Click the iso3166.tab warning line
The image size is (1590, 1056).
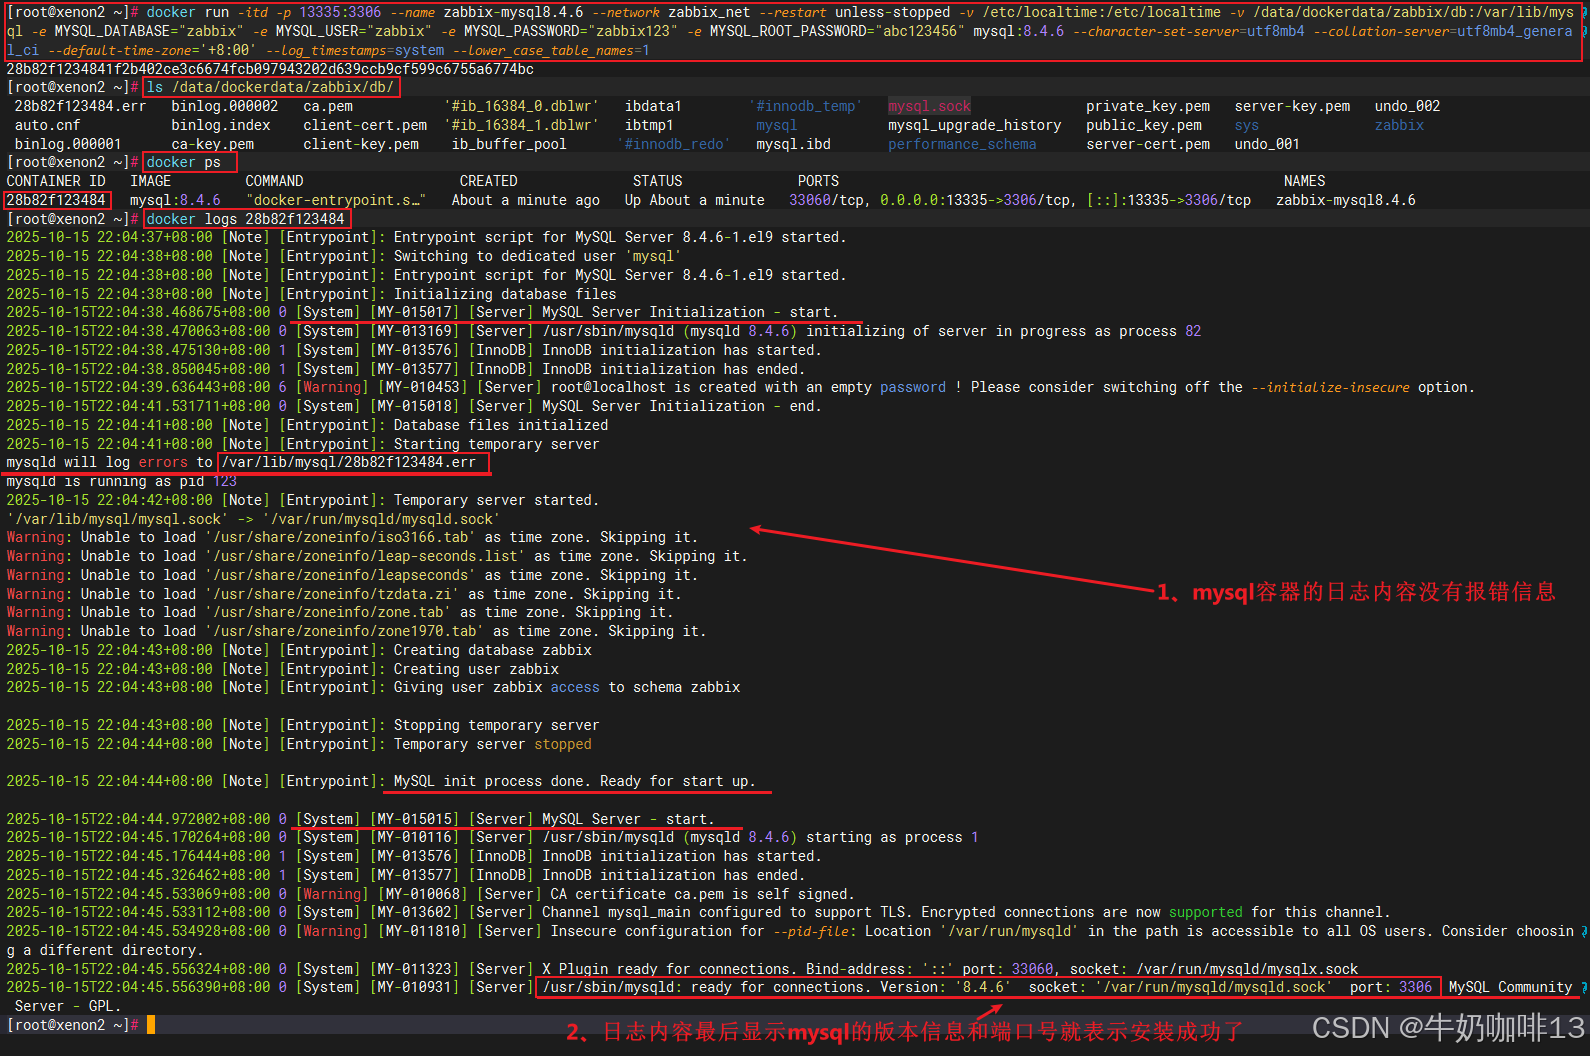[352, 537]
